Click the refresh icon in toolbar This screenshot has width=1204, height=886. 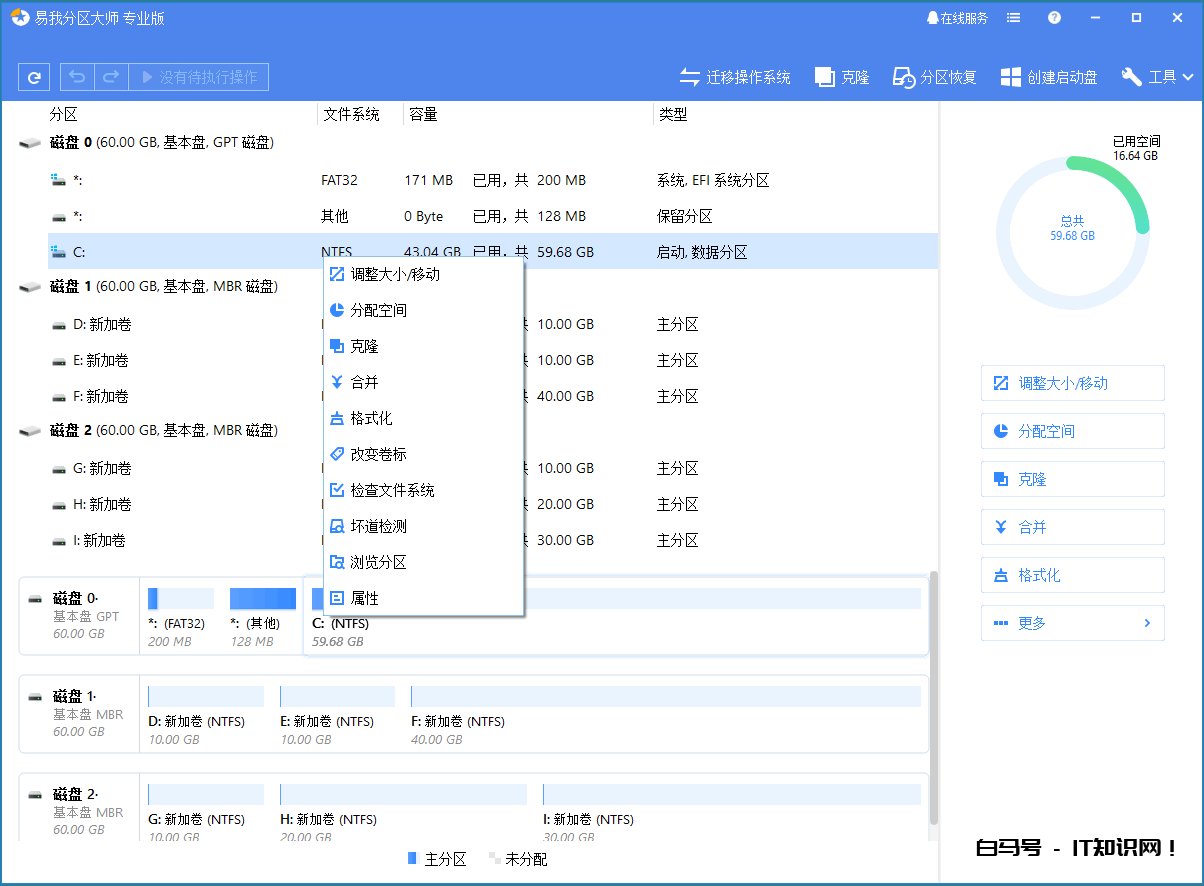tap(35, 77)
